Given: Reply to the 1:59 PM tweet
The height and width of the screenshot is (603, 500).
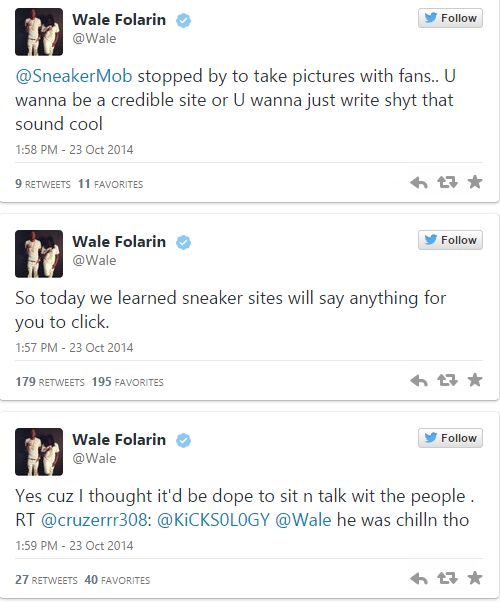Looking at the screenshot, I should click(419, 578).
